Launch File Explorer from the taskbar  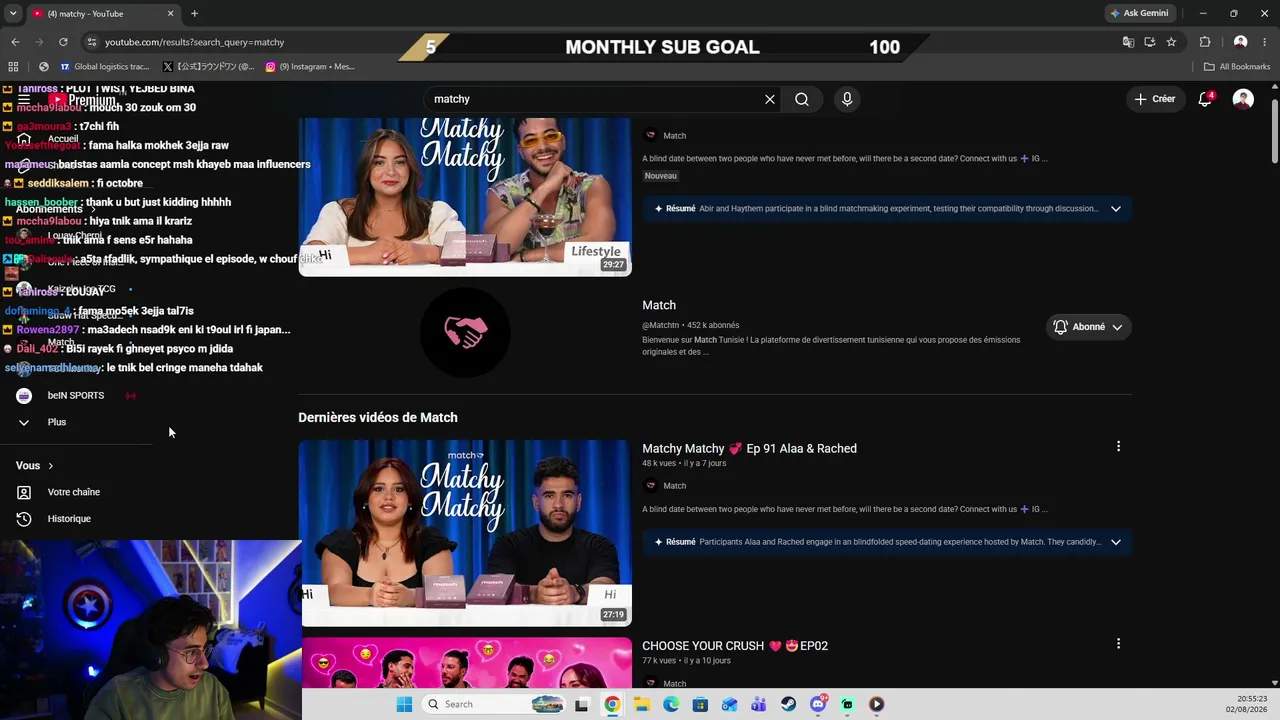tap(641, 704)
